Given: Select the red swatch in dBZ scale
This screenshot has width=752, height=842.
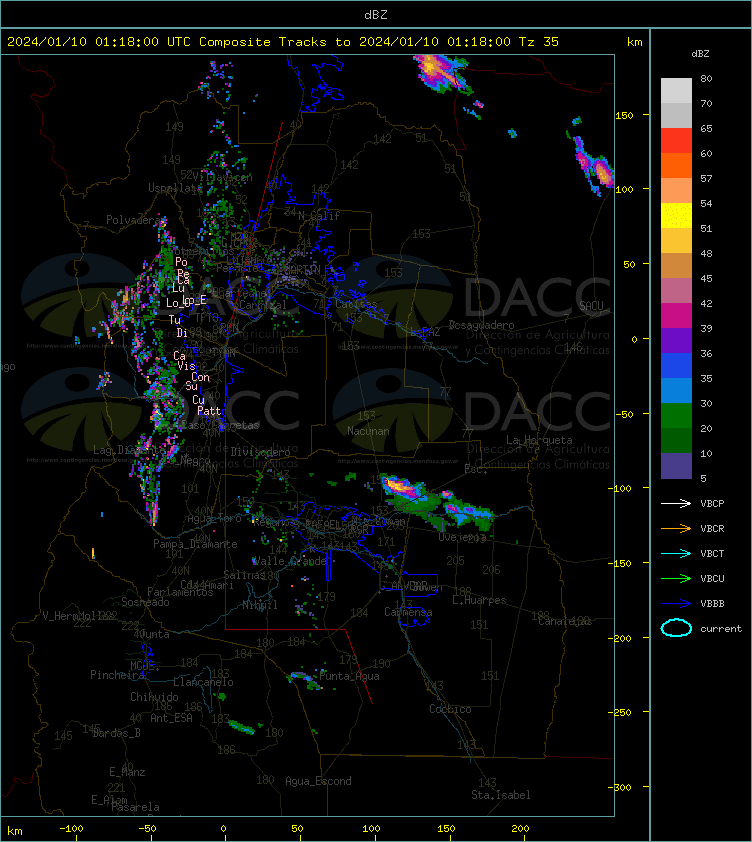Looking at the screenshot, I should (676, 140).
